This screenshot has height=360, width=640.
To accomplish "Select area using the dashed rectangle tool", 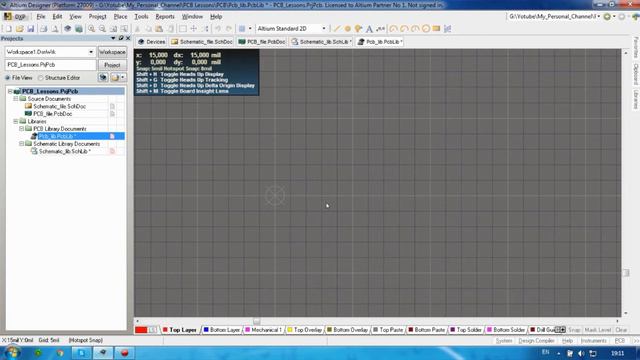I will (183, 29).
